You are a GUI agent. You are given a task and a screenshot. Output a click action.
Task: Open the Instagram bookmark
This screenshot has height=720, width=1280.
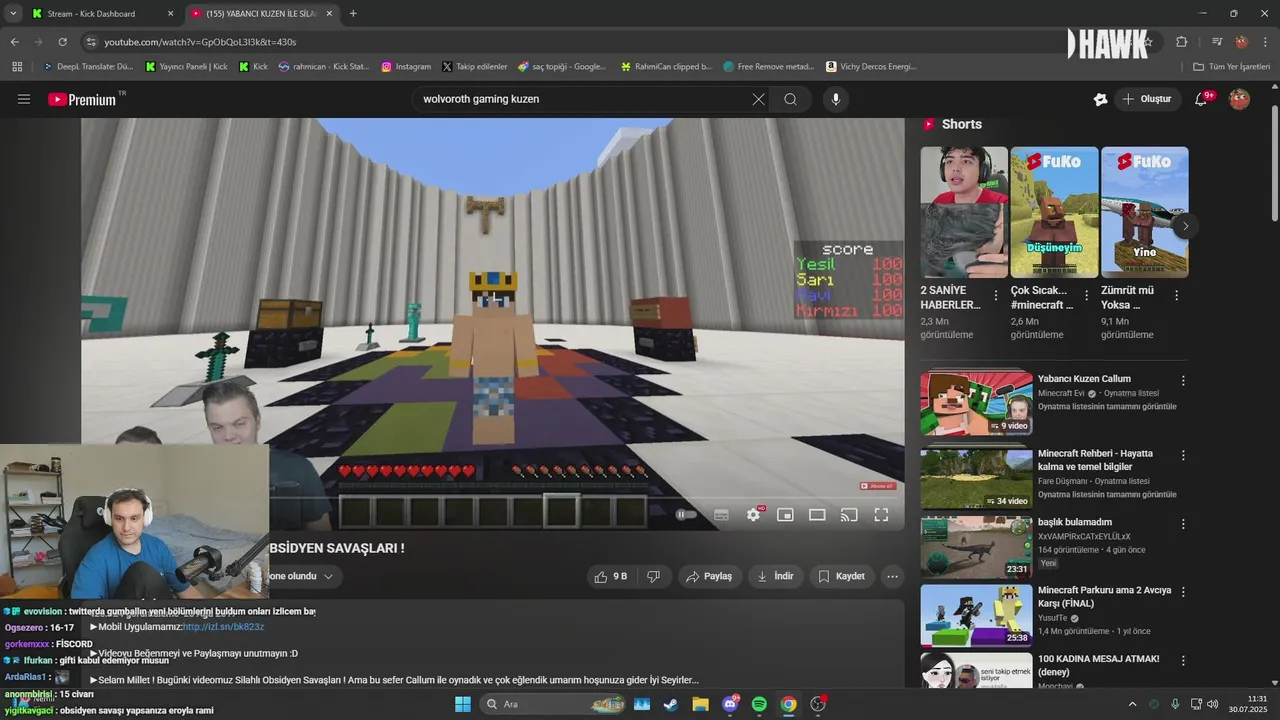[x=406, y=67]
